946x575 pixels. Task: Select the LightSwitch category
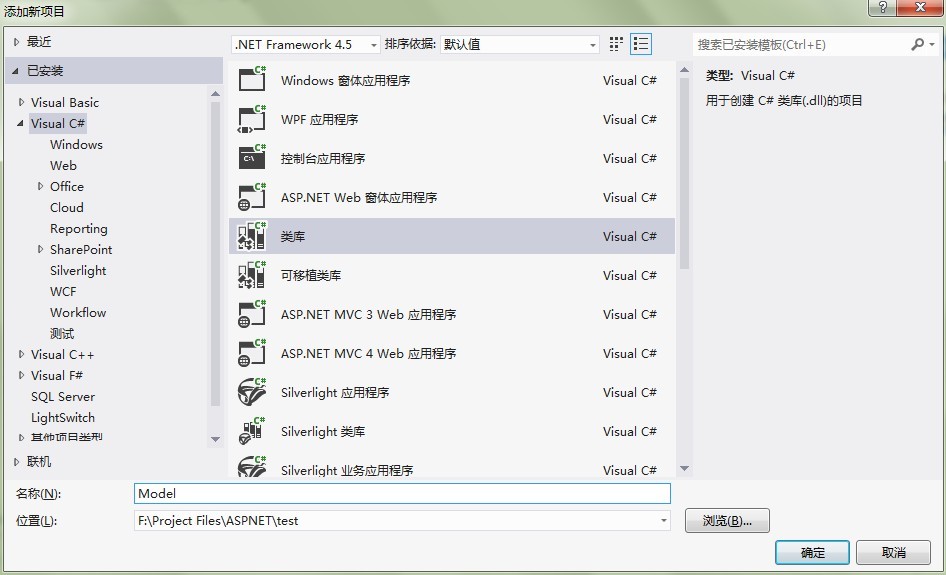pos(63,418)
